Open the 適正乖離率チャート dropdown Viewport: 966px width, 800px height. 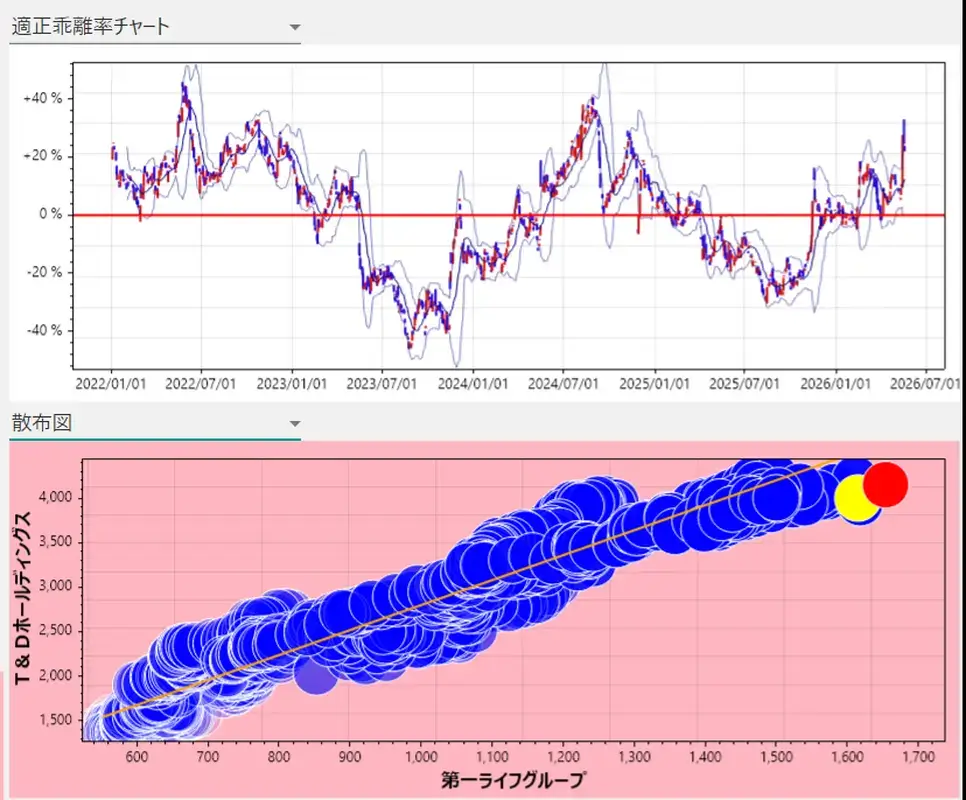click(x=155, y=27)
